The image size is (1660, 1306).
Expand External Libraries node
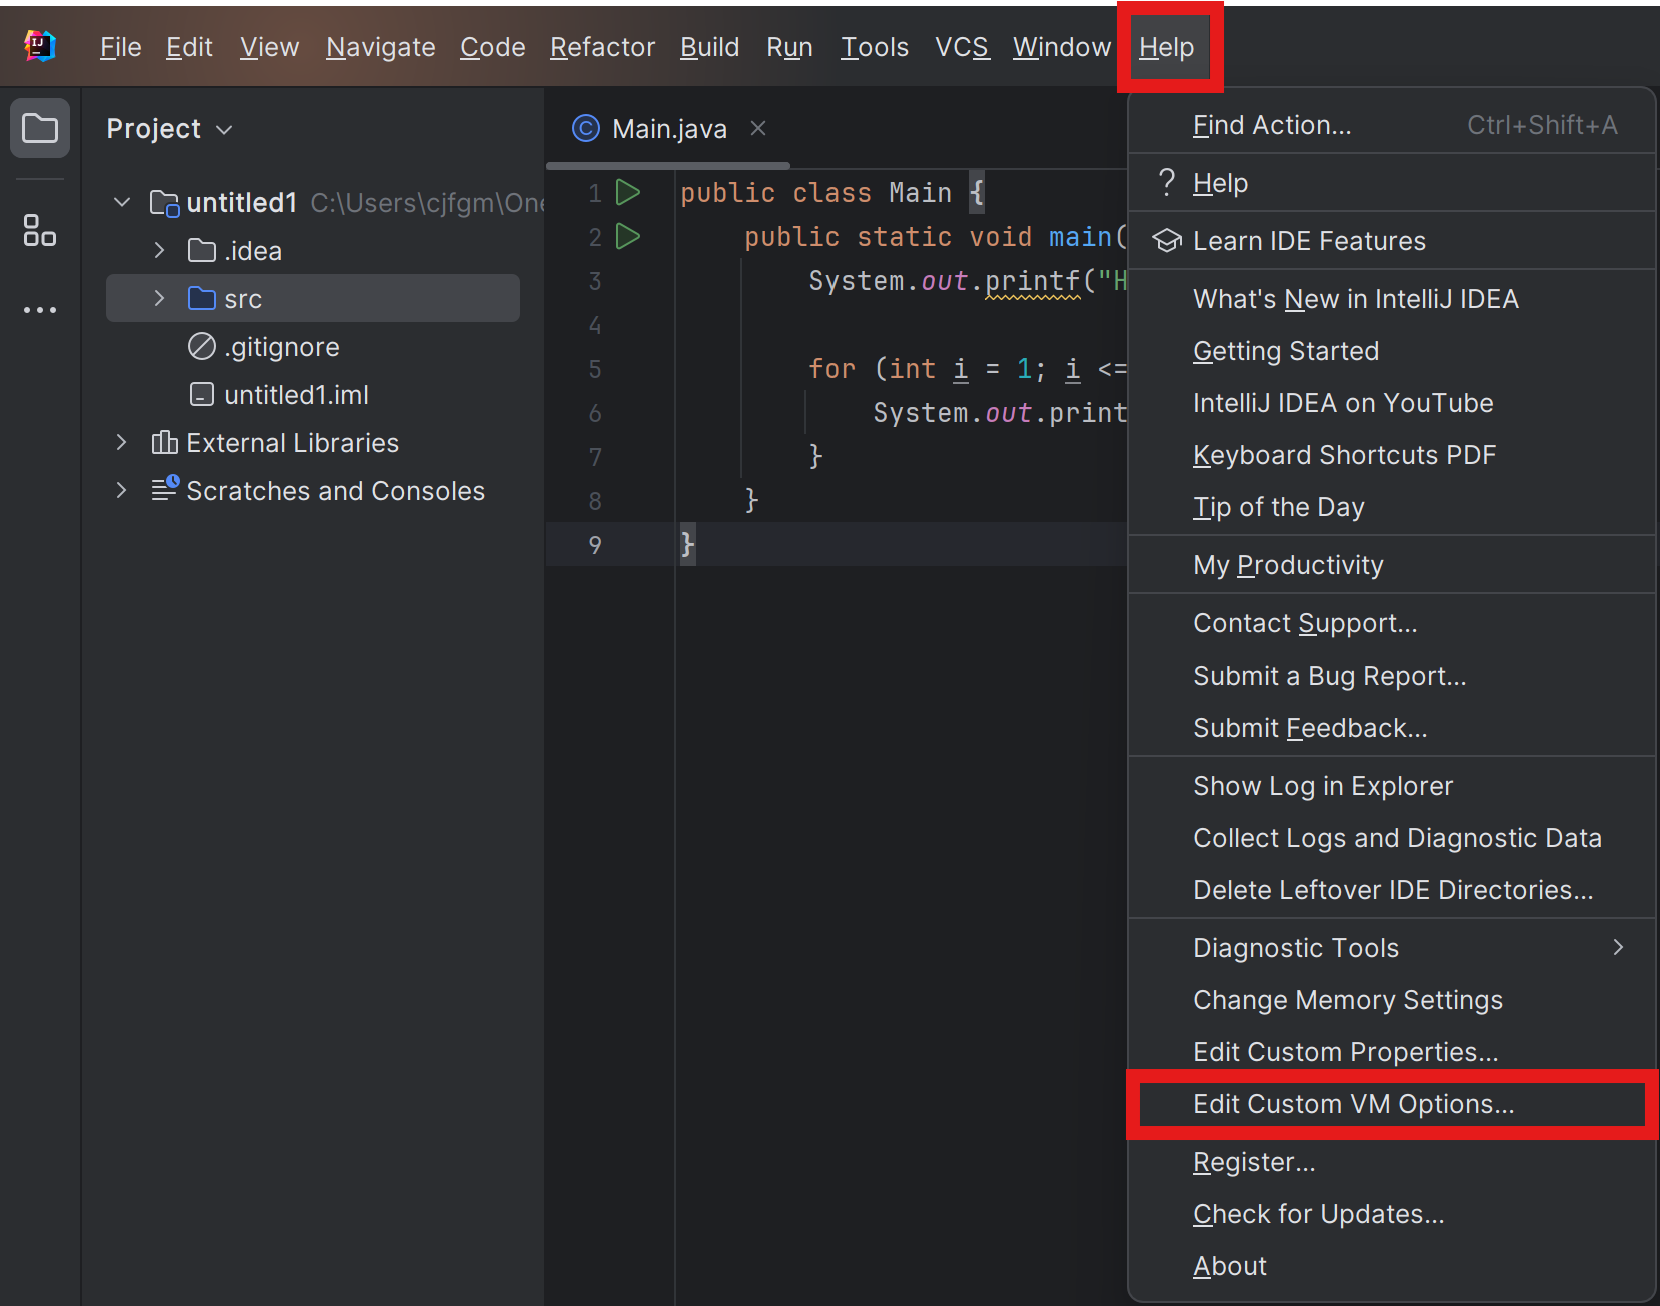pyautogui.click(x=122, y=442)
